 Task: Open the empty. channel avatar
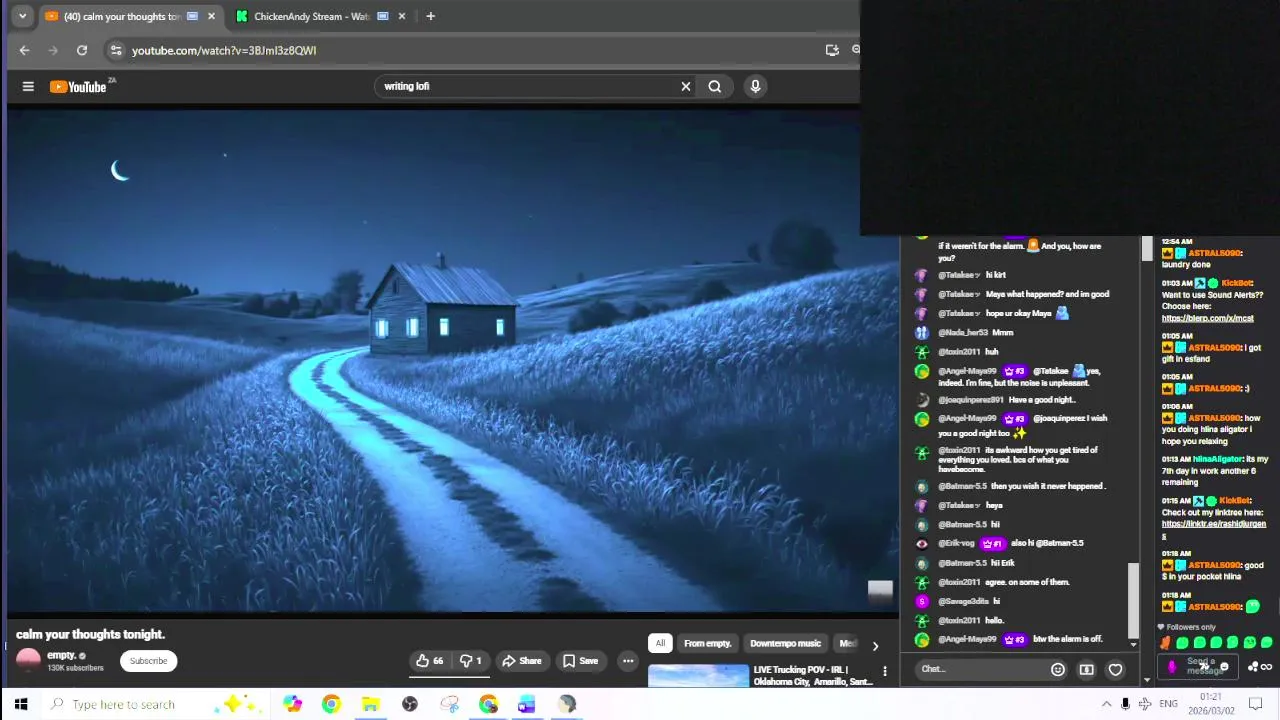[28, 660]
